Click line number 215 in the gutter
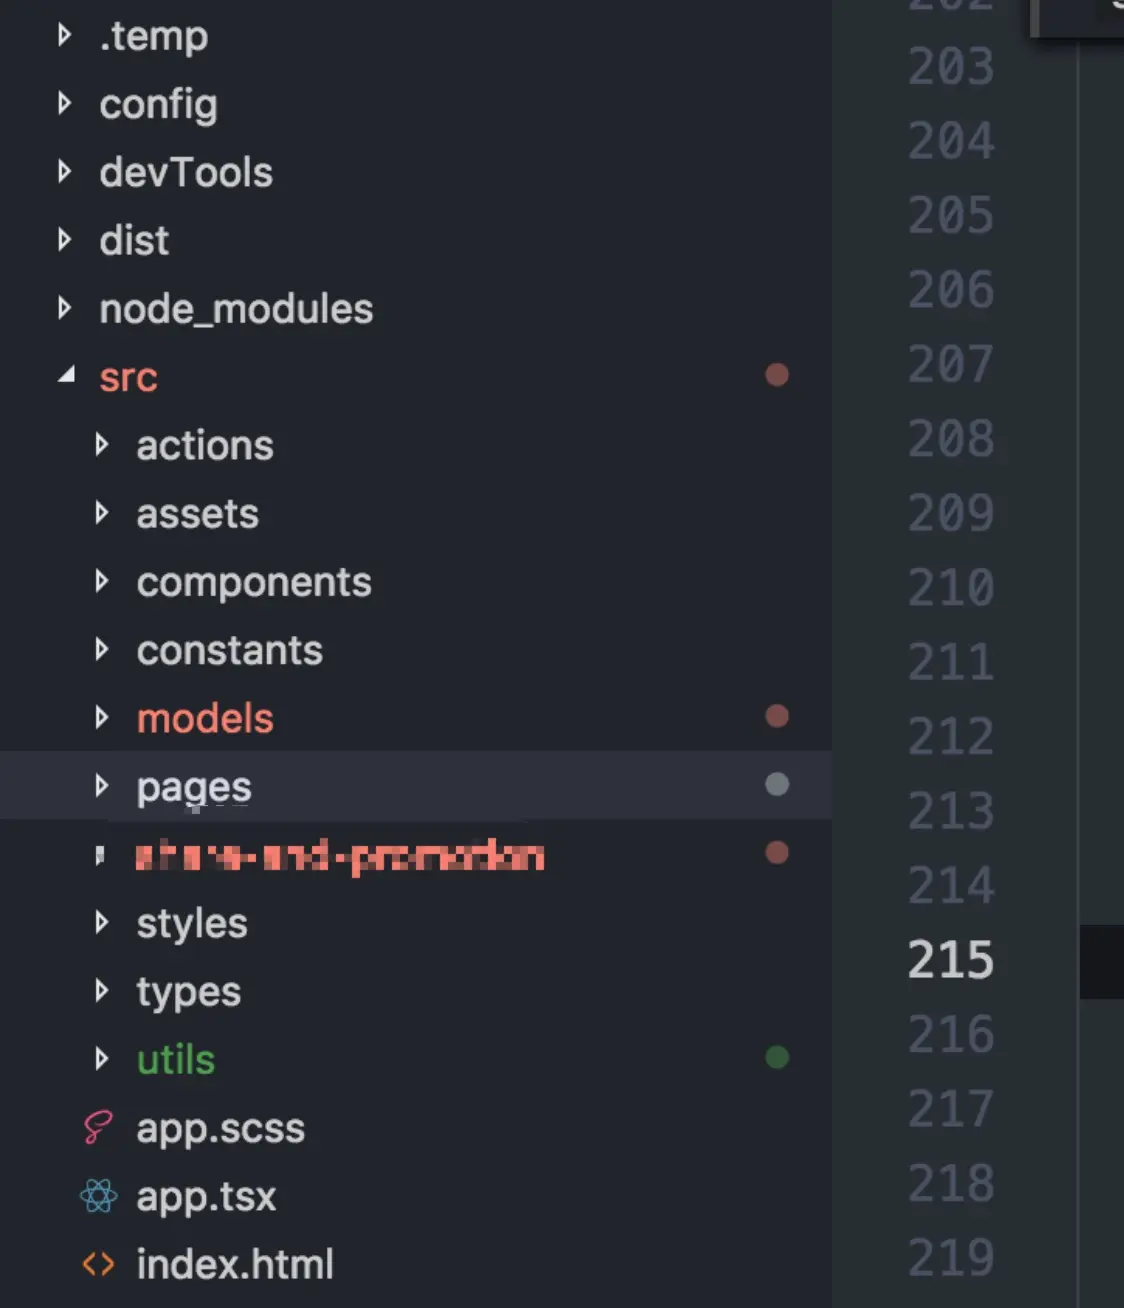The height and width of the screenshot is (1308, 1124). tap(951, 960)
